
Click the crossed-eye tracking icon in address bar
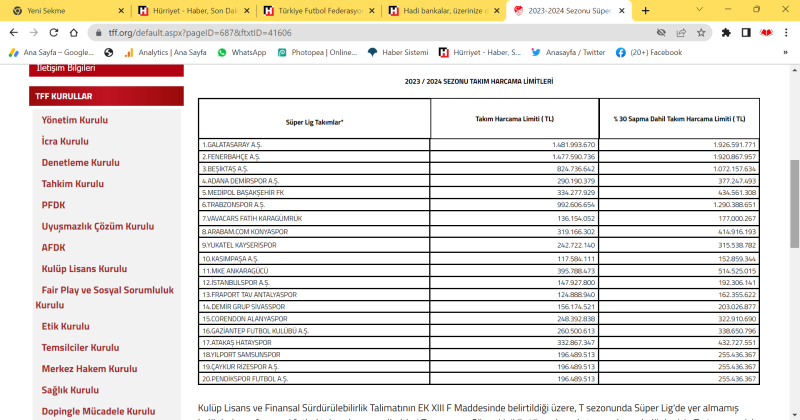pyautogui.click(x=661, y=33)
